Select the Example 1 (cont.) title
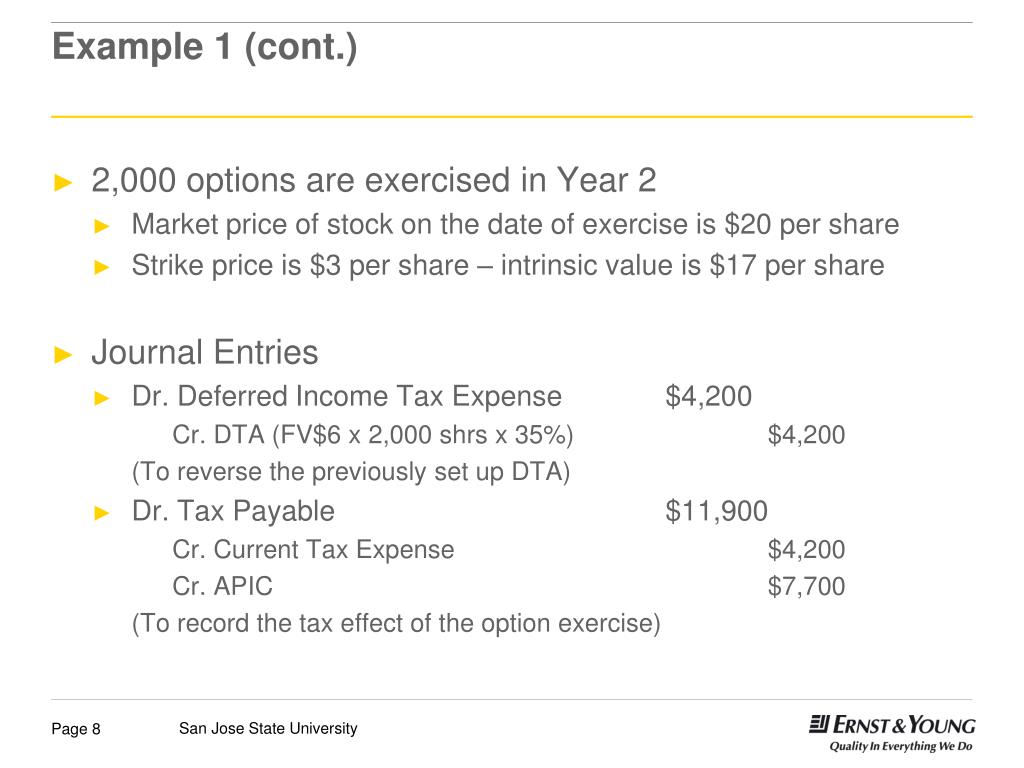1024x768 pixels. point(205,47)
